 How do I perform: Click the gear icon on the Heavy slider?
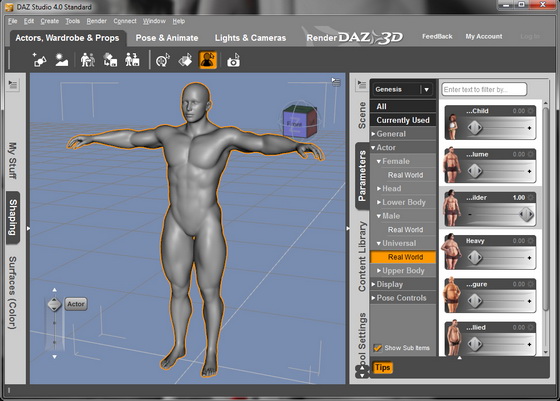pyautogui.click(x=531, y=241)
